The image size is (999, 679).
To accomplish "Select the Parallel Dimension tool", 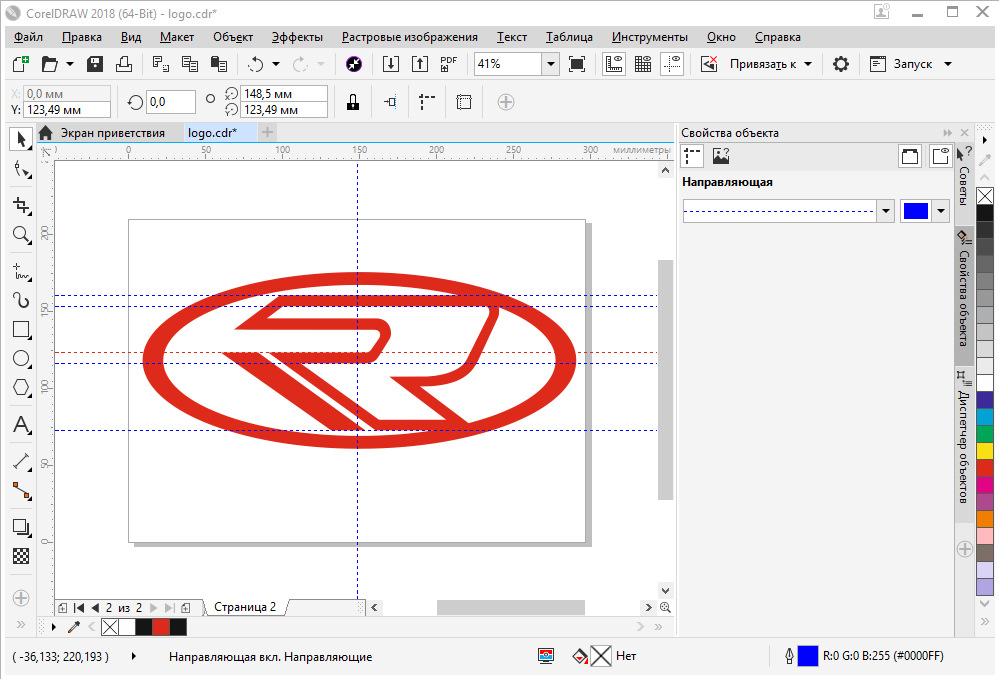I will (22, 461).
